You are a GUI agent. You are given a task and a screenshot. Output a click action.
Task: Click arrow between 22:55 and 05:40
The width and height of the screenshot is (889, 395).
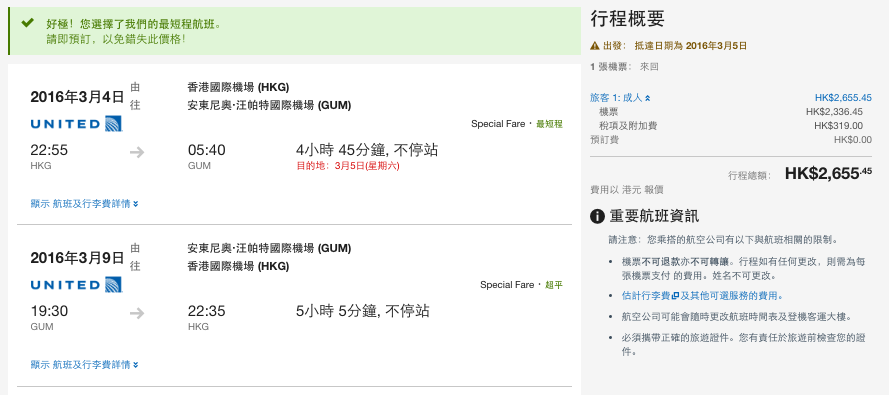point(137,152)
